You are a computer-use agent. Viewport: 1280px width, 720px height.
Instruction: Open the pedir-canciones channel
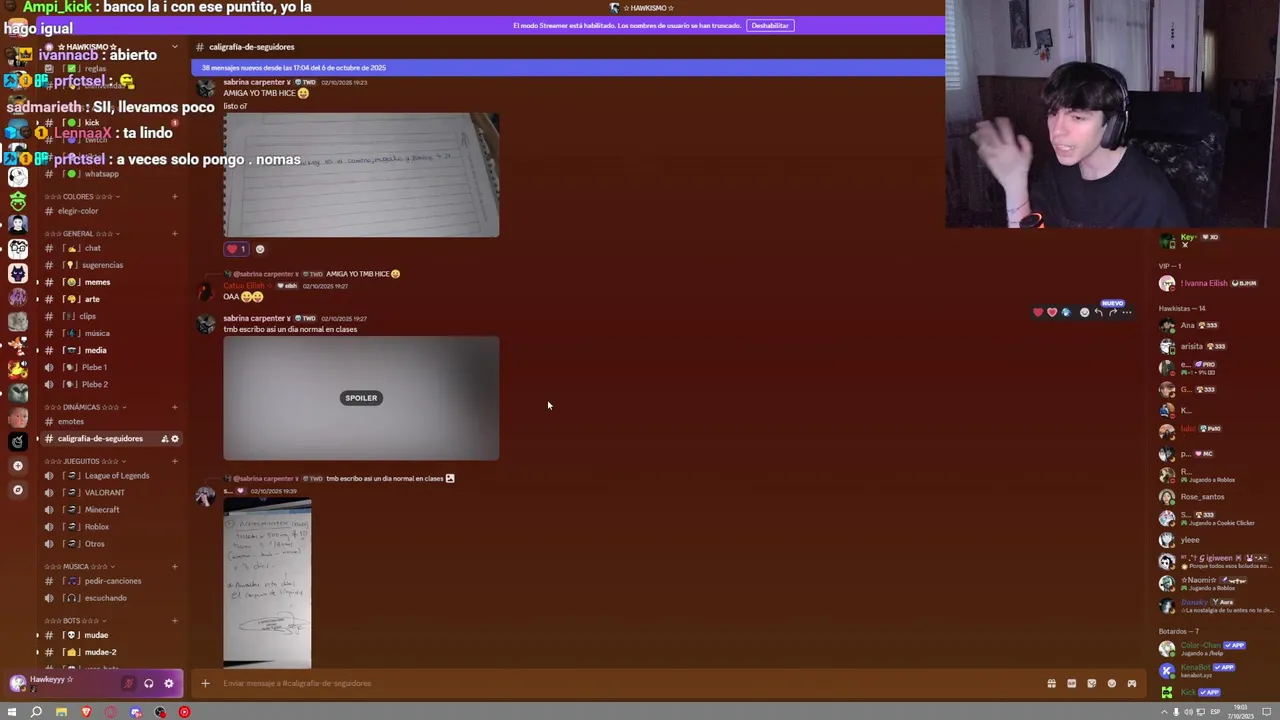click(110, 581)
